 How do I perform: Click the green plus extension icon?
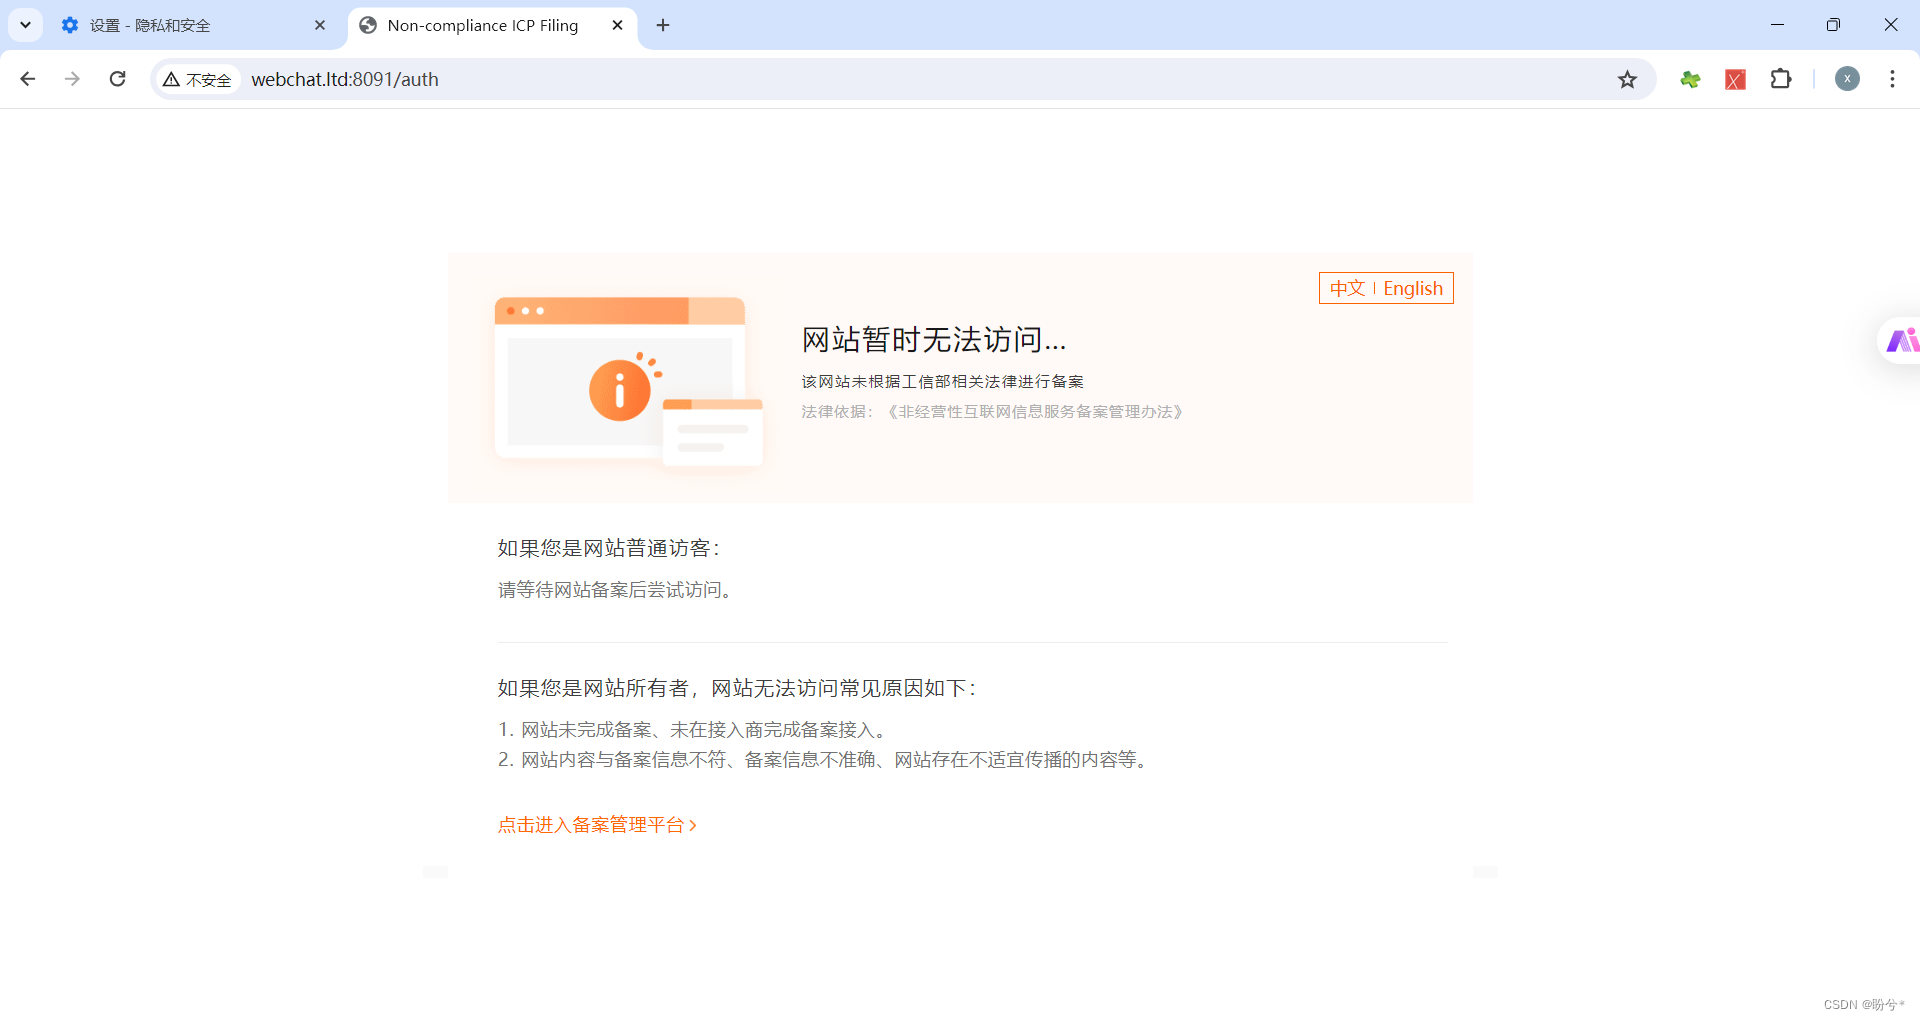click(1690, 79)
